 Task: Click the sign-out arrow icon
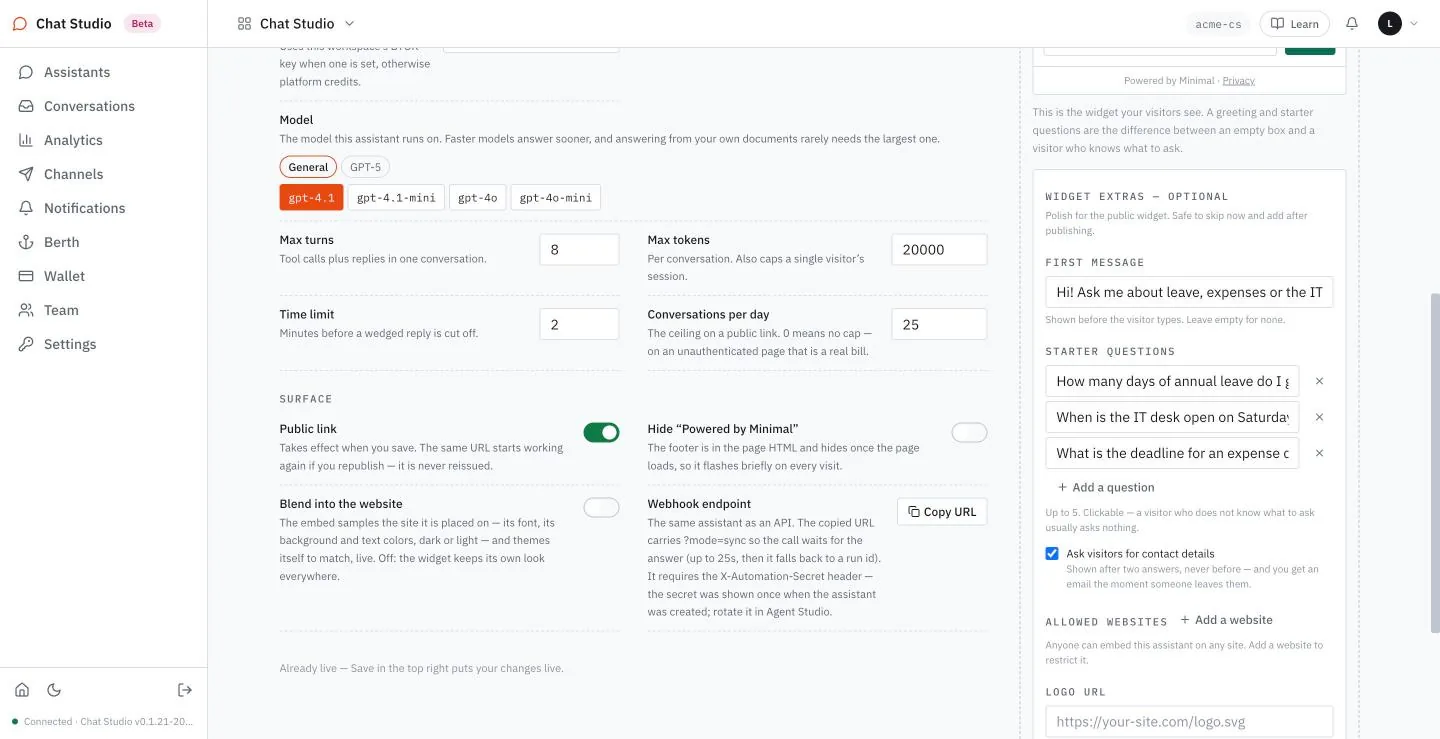point(185,690)
